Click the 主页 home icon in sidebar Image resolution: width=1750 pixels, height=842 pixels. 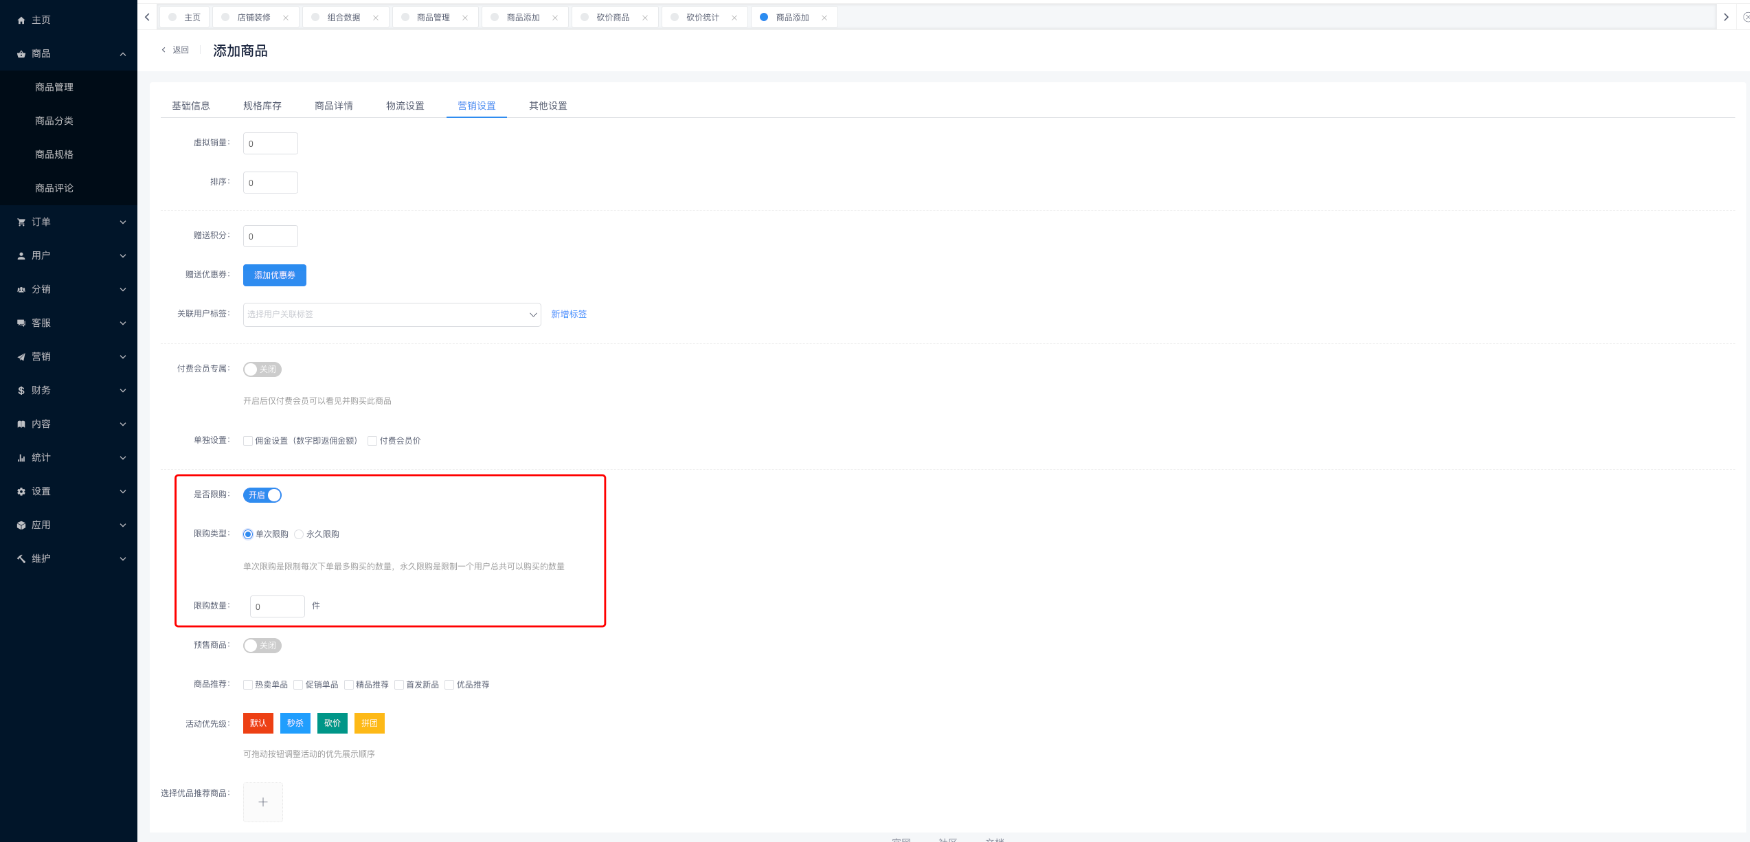click(21, 20)
